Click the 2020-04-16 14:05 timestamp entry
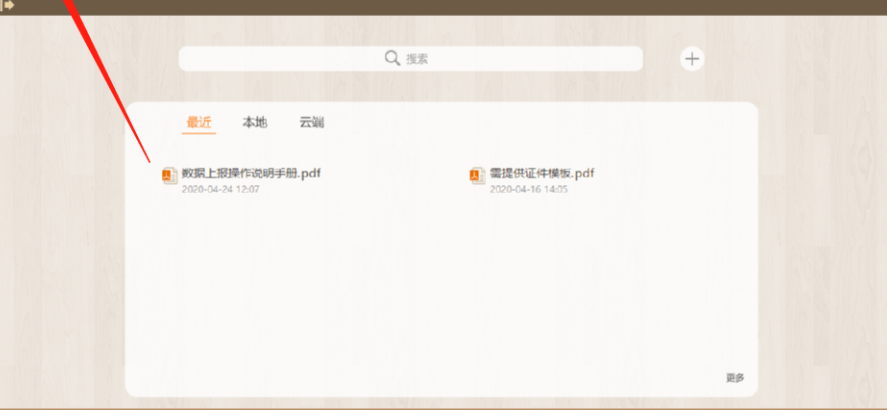Image resolution: width=887 pixels, height=410 pixels. [528, 189]
